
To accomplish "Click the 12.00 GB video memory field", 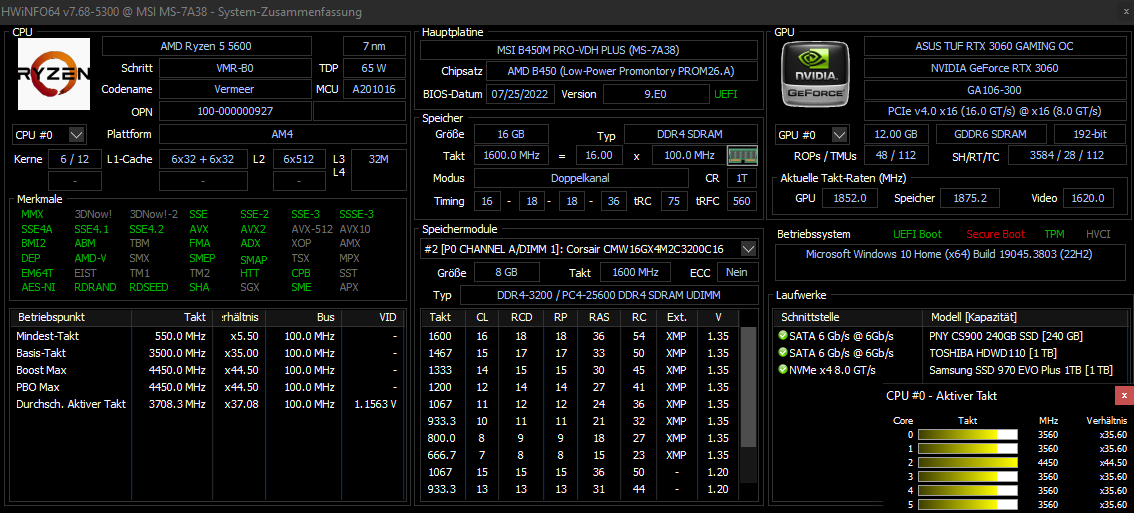I will pos(896,135).
